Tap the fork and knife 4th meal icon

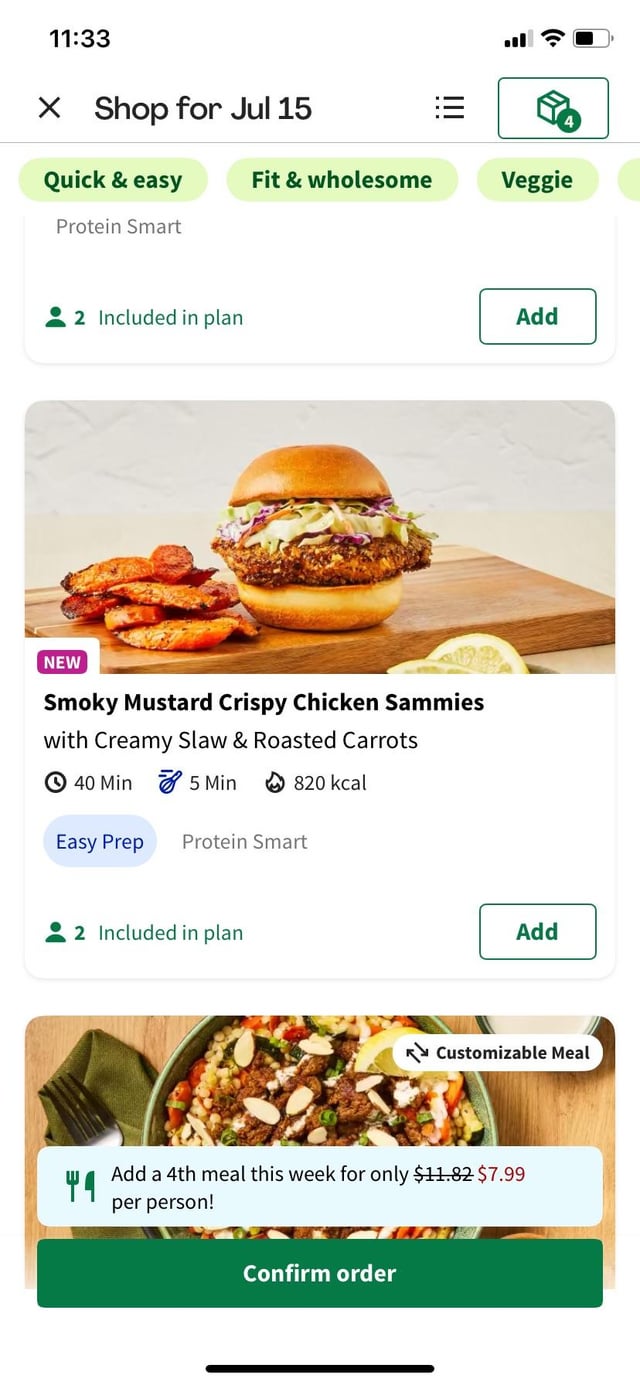[x=80, y=1186]
